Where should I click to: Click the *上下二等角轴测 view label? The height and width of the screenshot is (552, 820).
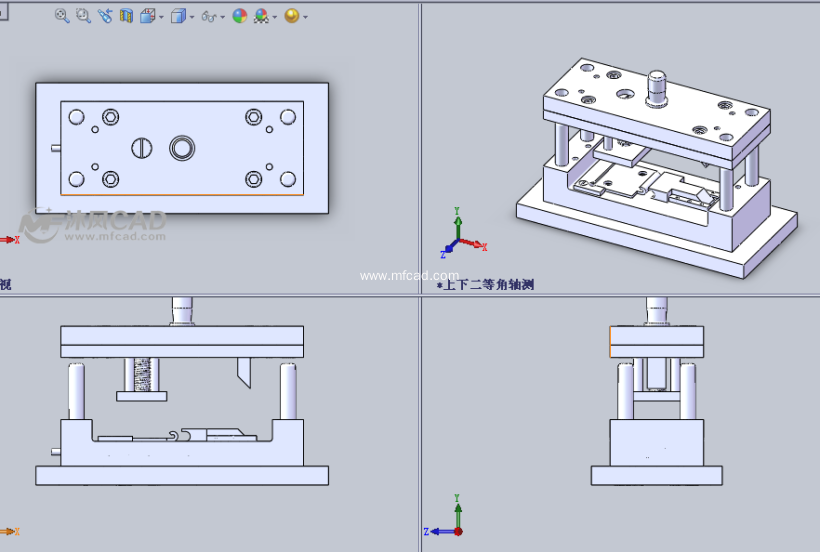[485, 285]
